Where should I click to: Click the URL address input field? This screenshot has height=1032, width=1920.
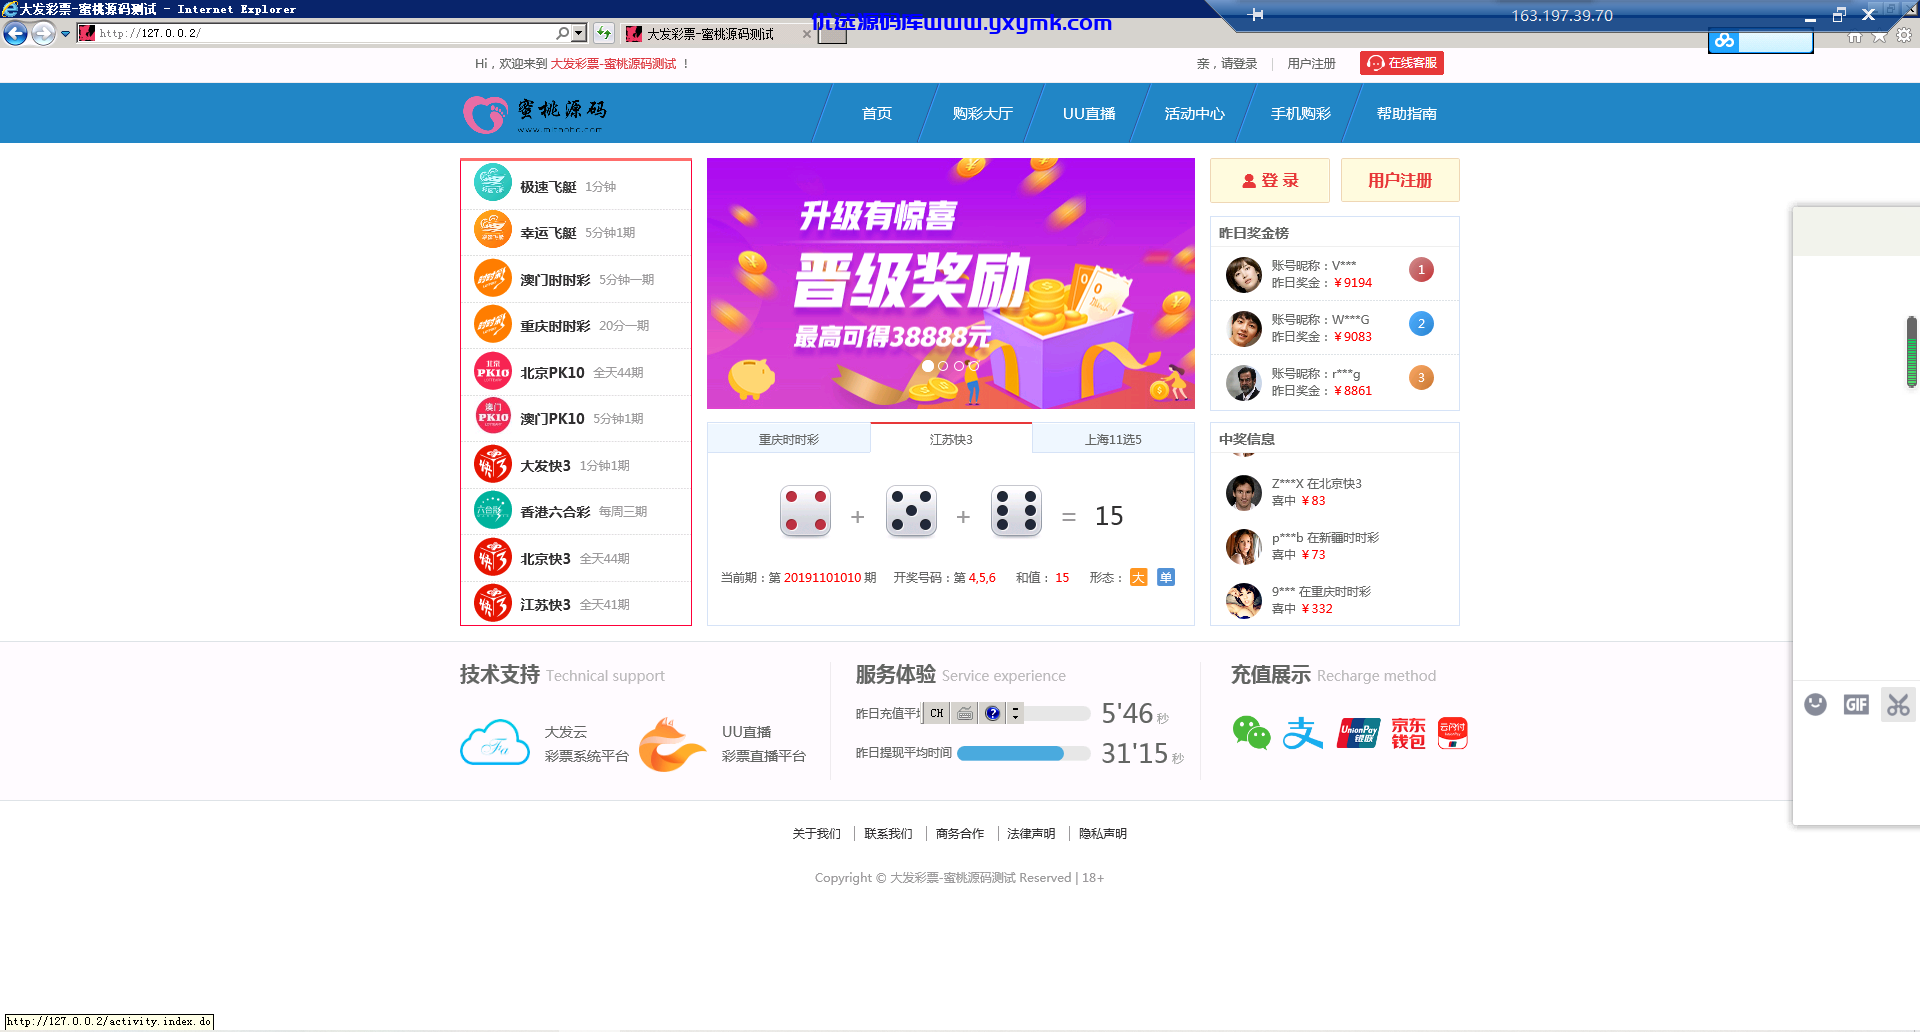point(325,33)
